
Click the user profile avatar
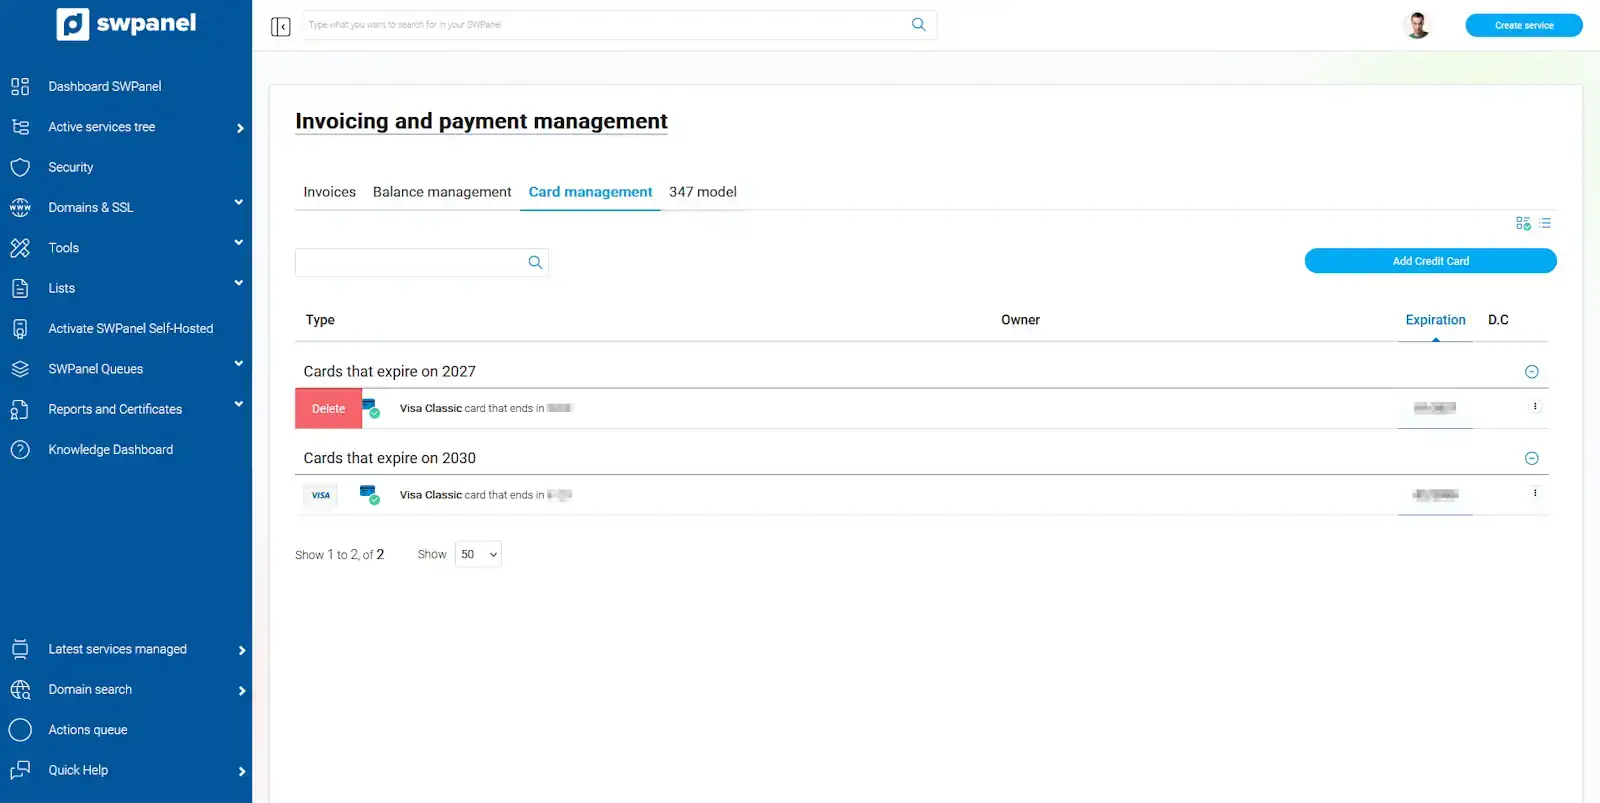1417,25
